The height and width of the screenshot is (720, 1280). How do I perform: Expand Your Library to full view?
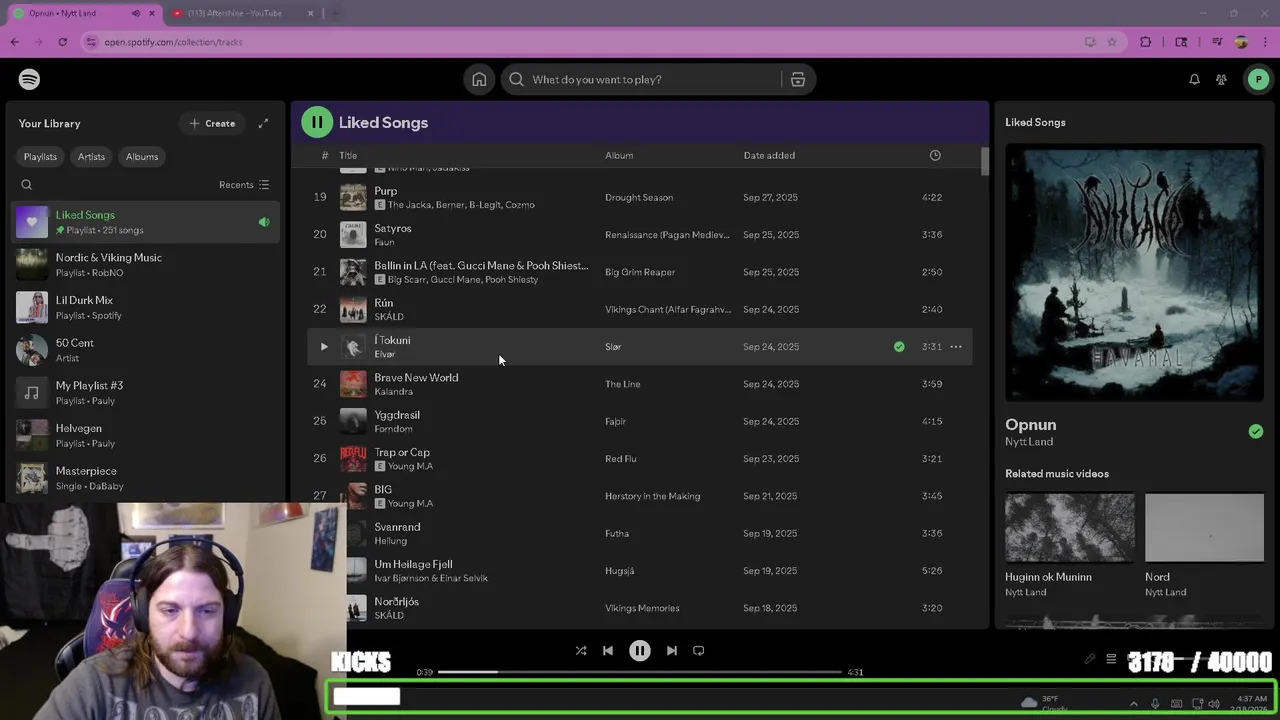click(x=263, y=123)
